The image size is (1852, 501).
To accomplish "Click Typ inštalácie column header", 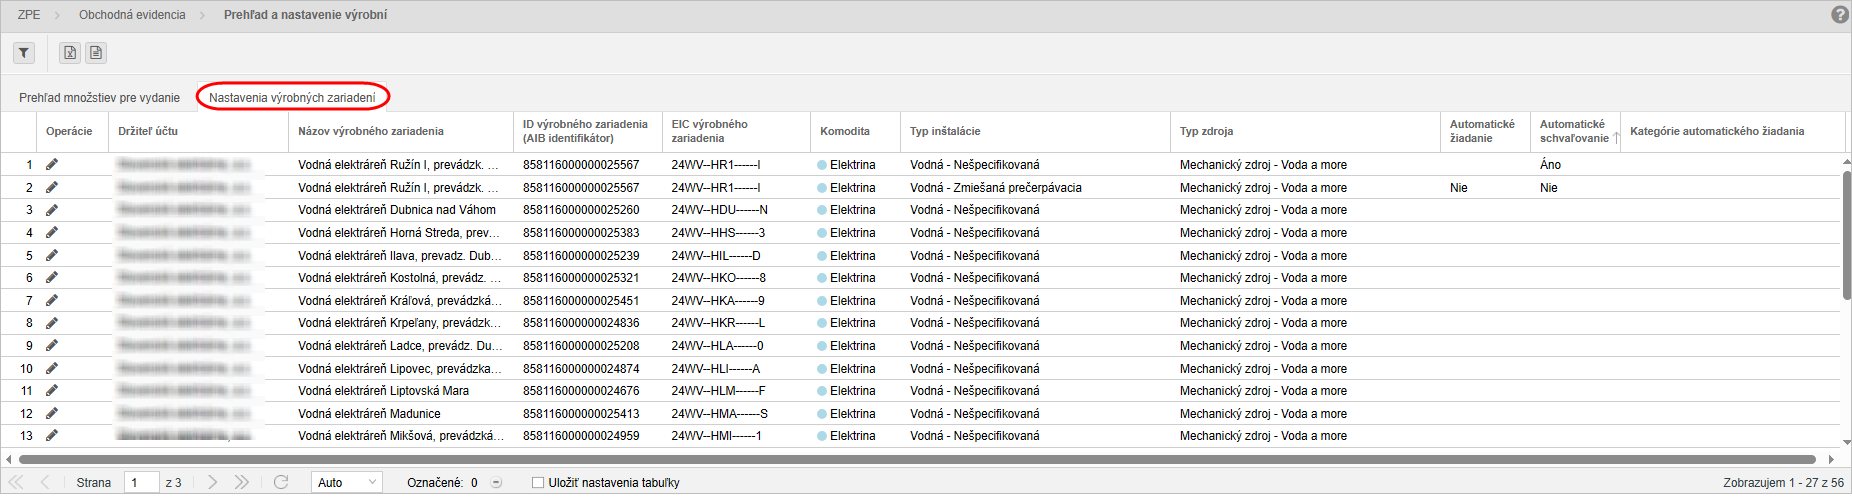I will pyautogui.click(x=945, y=131).
